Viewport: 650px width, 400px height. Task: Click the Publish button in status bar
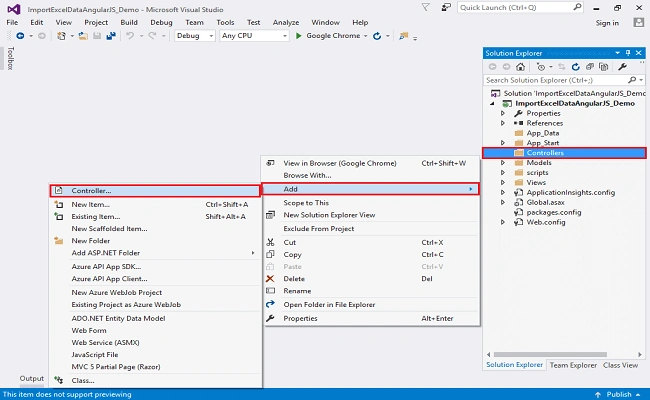[x=618, y=394]
